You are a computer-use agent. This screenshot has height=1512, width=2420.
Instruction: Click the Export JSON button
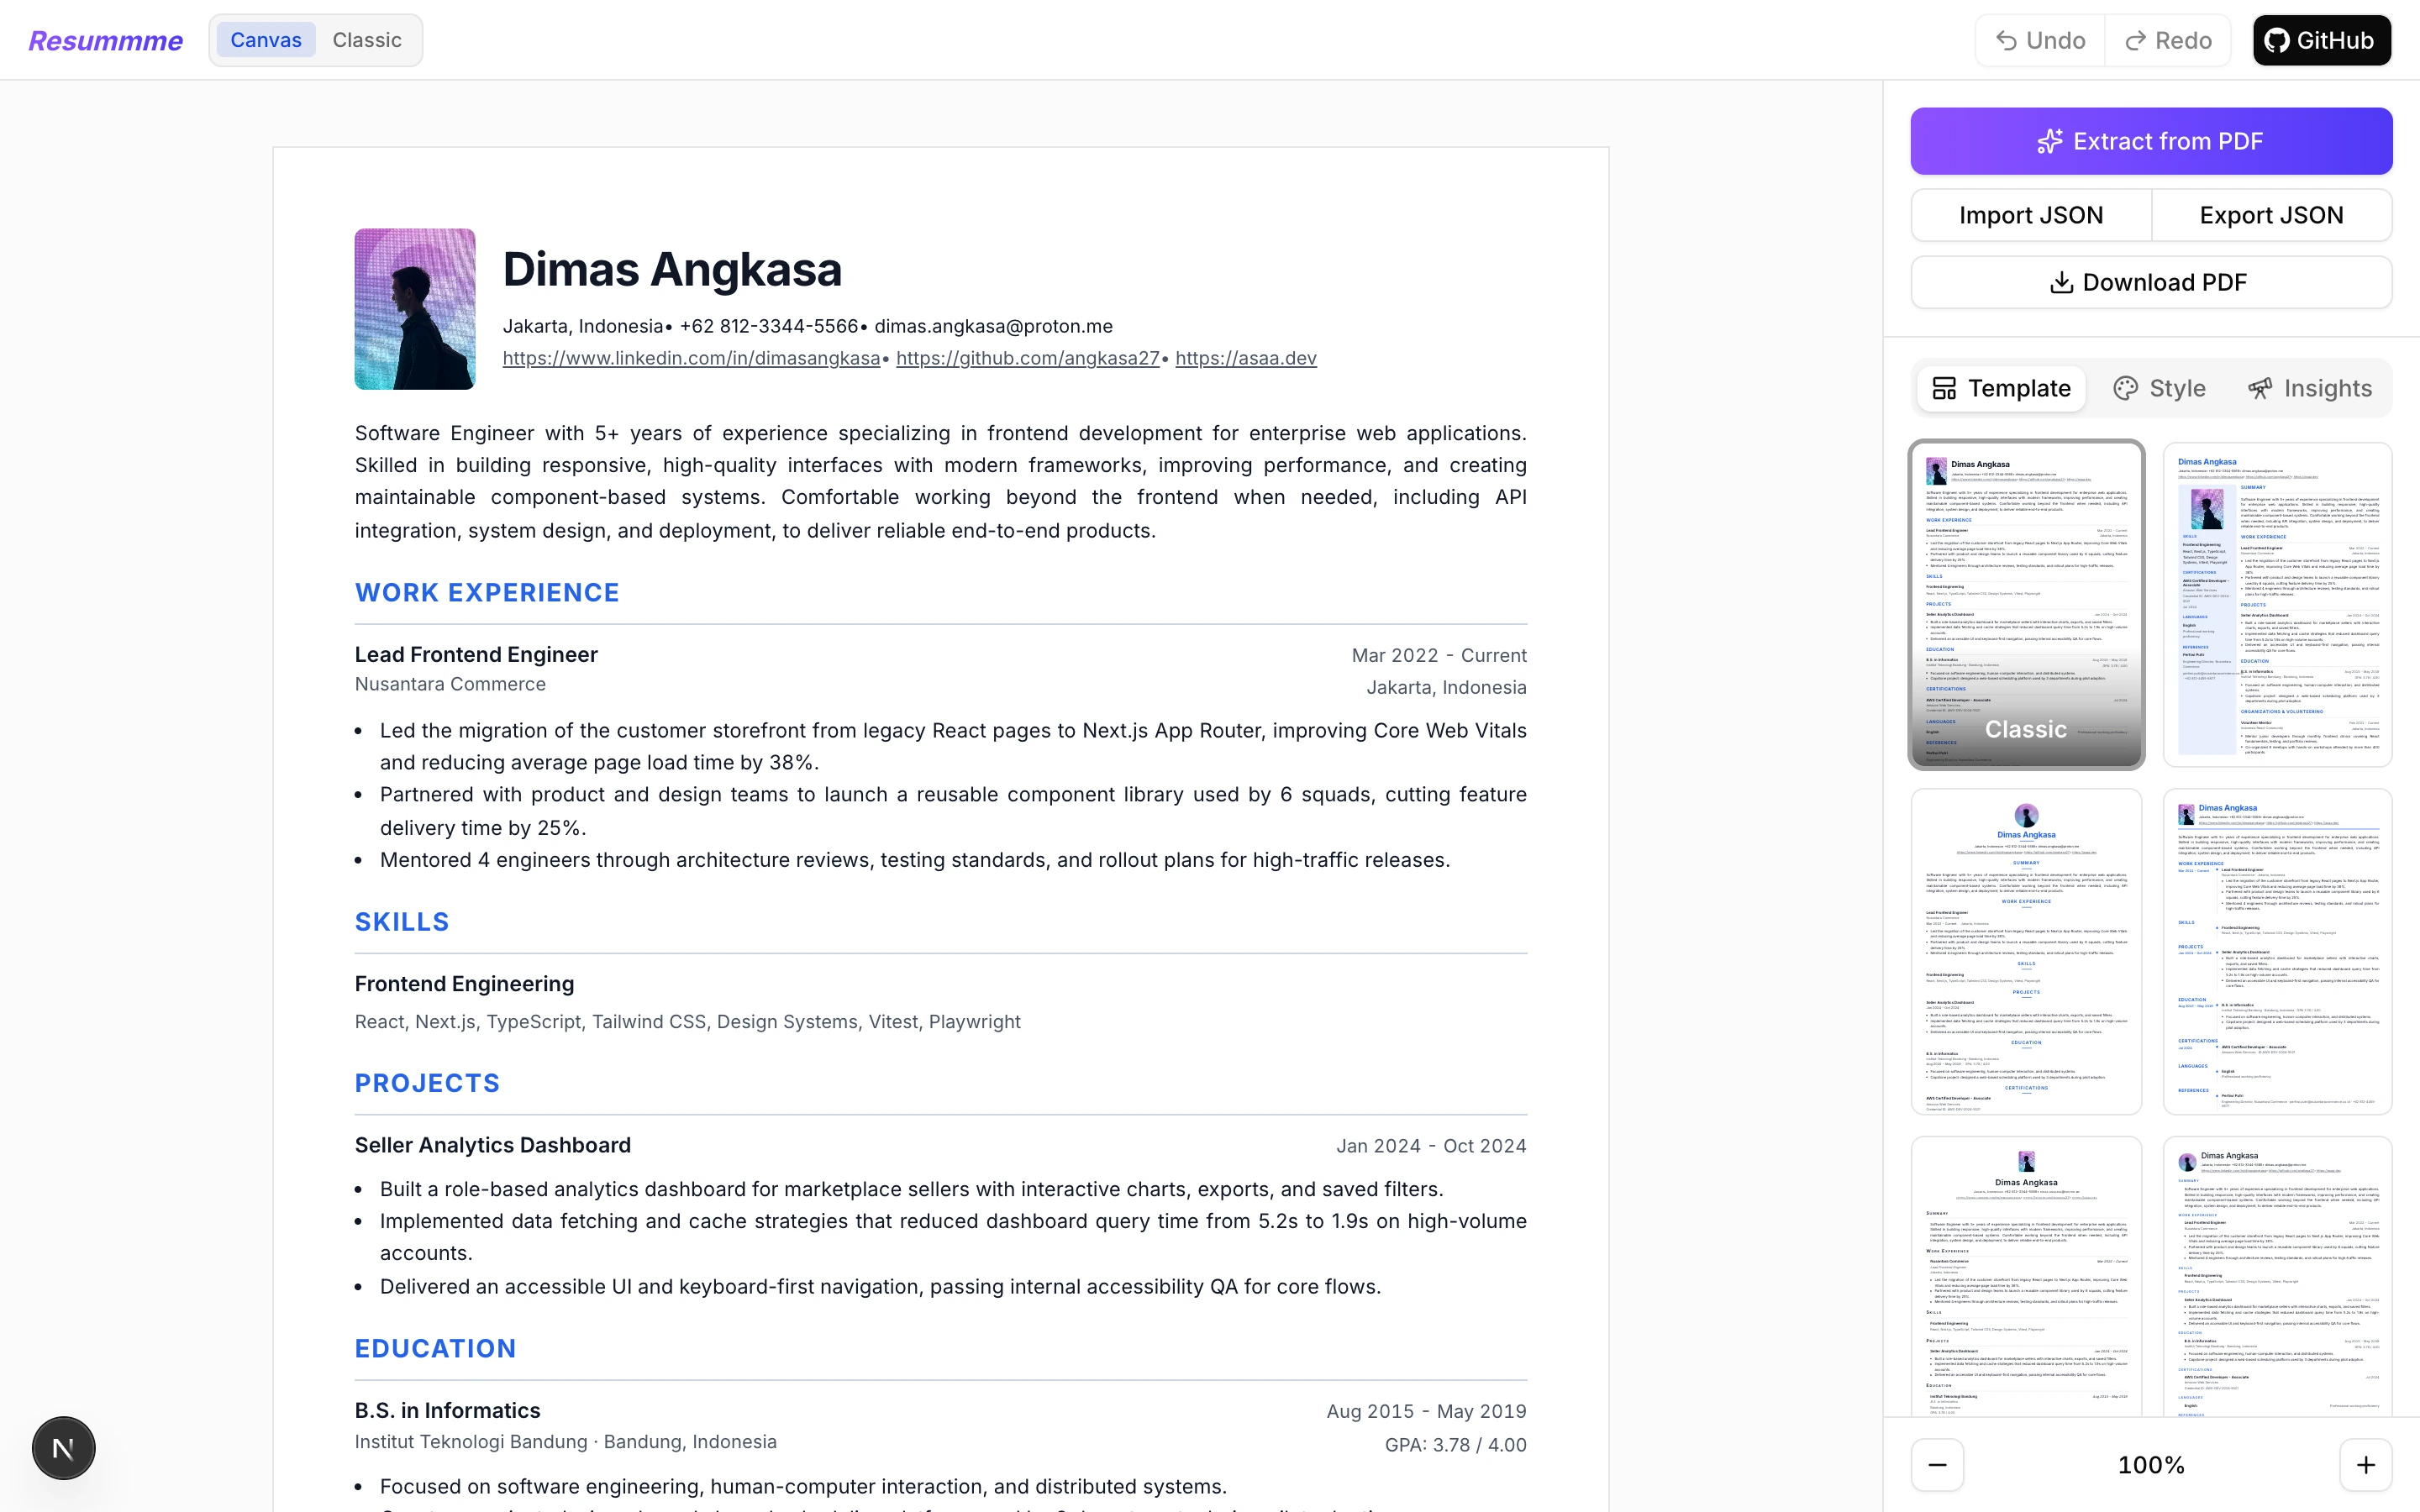point(2271,215)
